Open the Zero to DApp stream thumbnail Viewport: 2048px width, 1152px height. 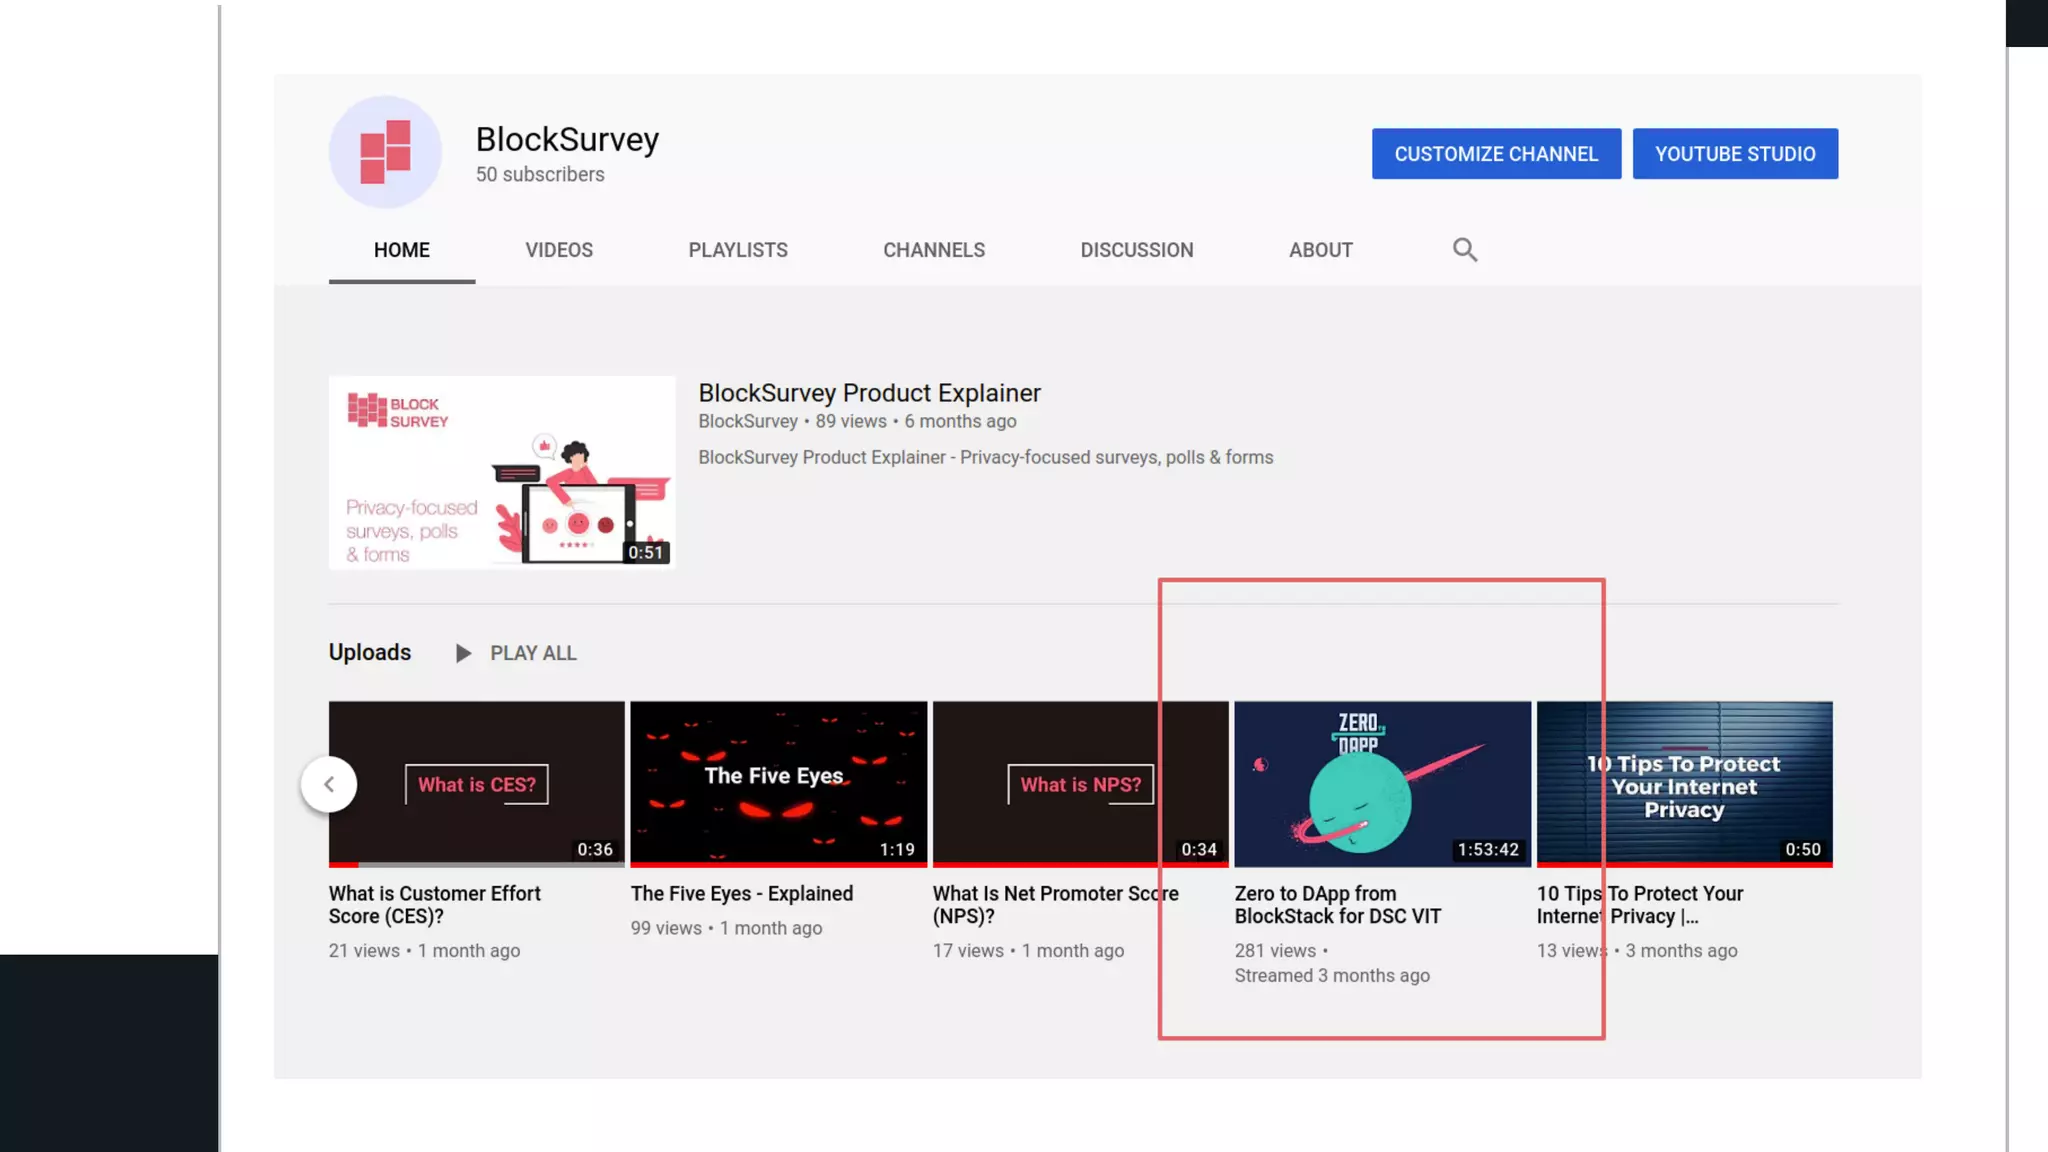(1382, 784)
